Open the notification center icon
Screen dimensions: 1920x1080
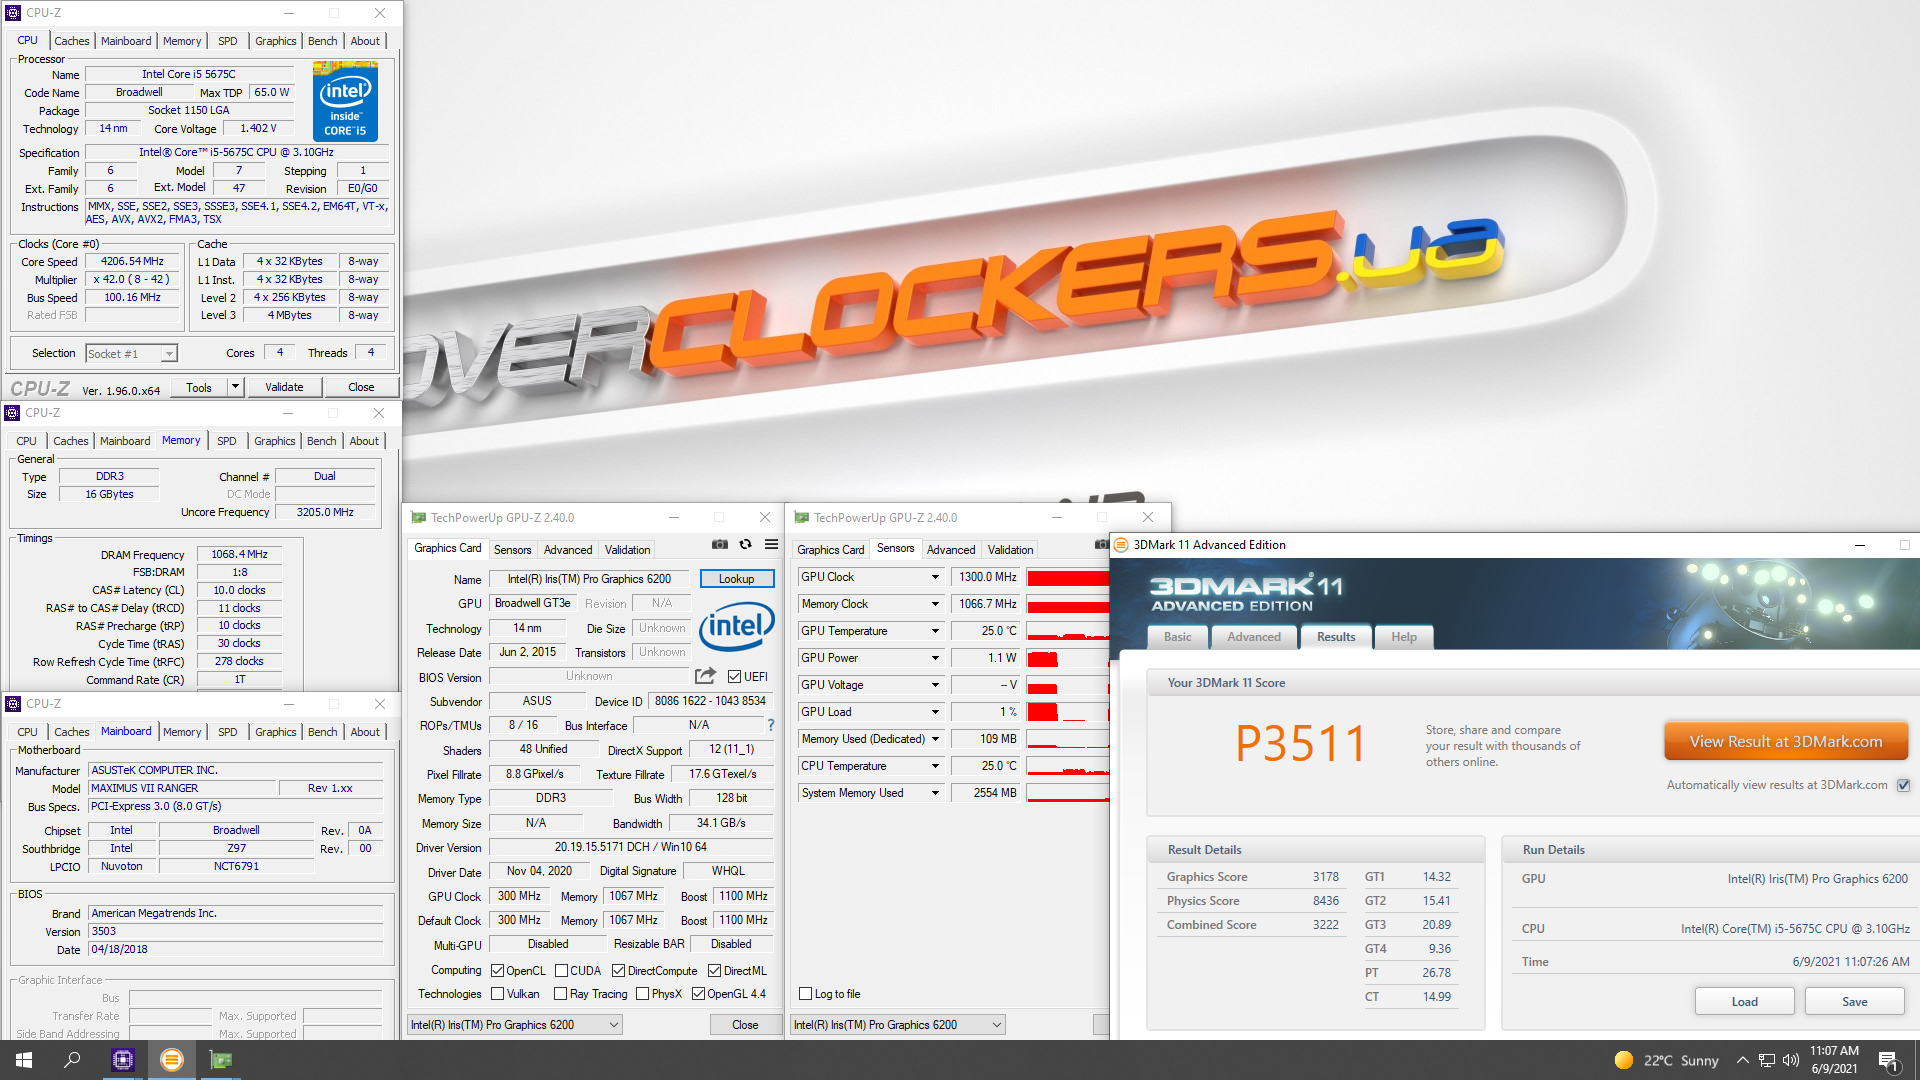[x=1888, y=1060]
